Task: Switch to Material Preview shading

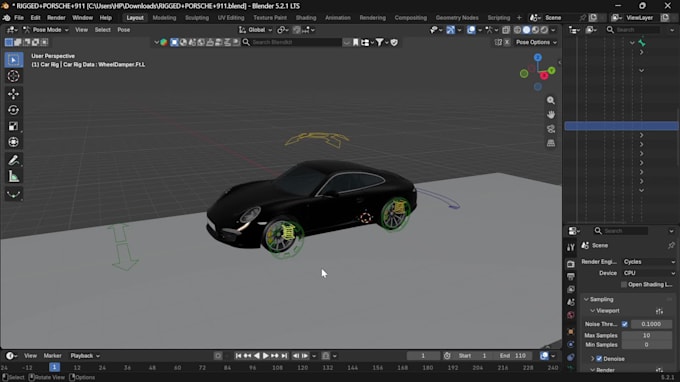Action: click(536, 30)
